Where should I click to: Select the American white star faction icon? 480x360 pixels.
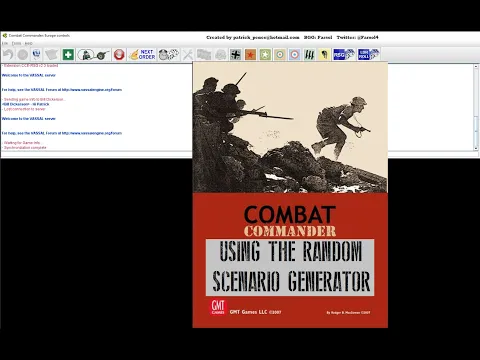(x=265, y=54)
